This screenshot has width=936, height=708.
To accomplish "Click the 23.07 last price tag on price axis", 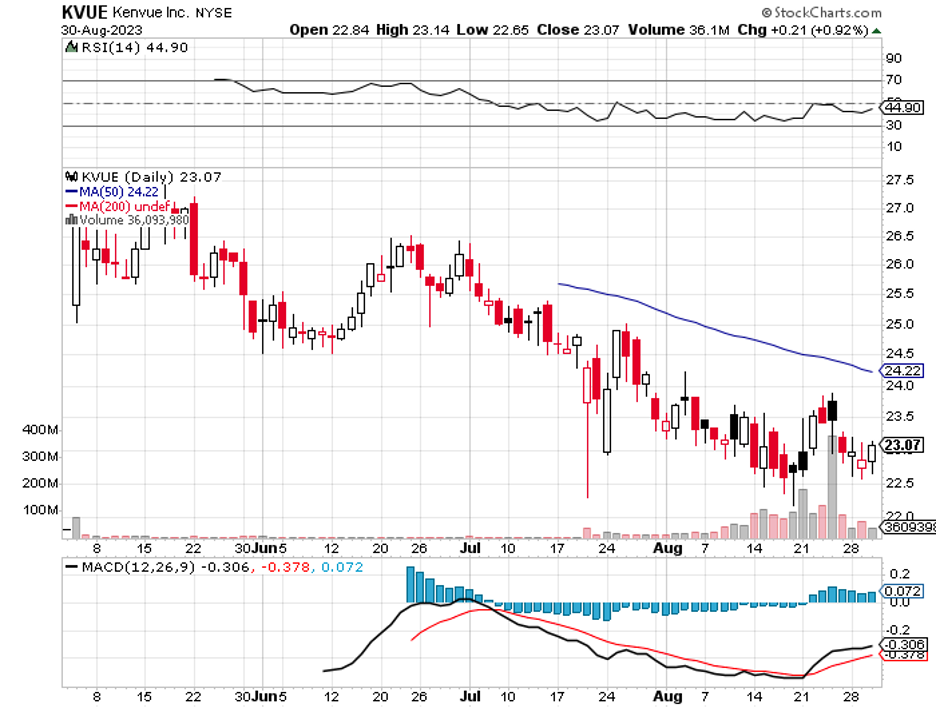I will (x=903, y=445).
